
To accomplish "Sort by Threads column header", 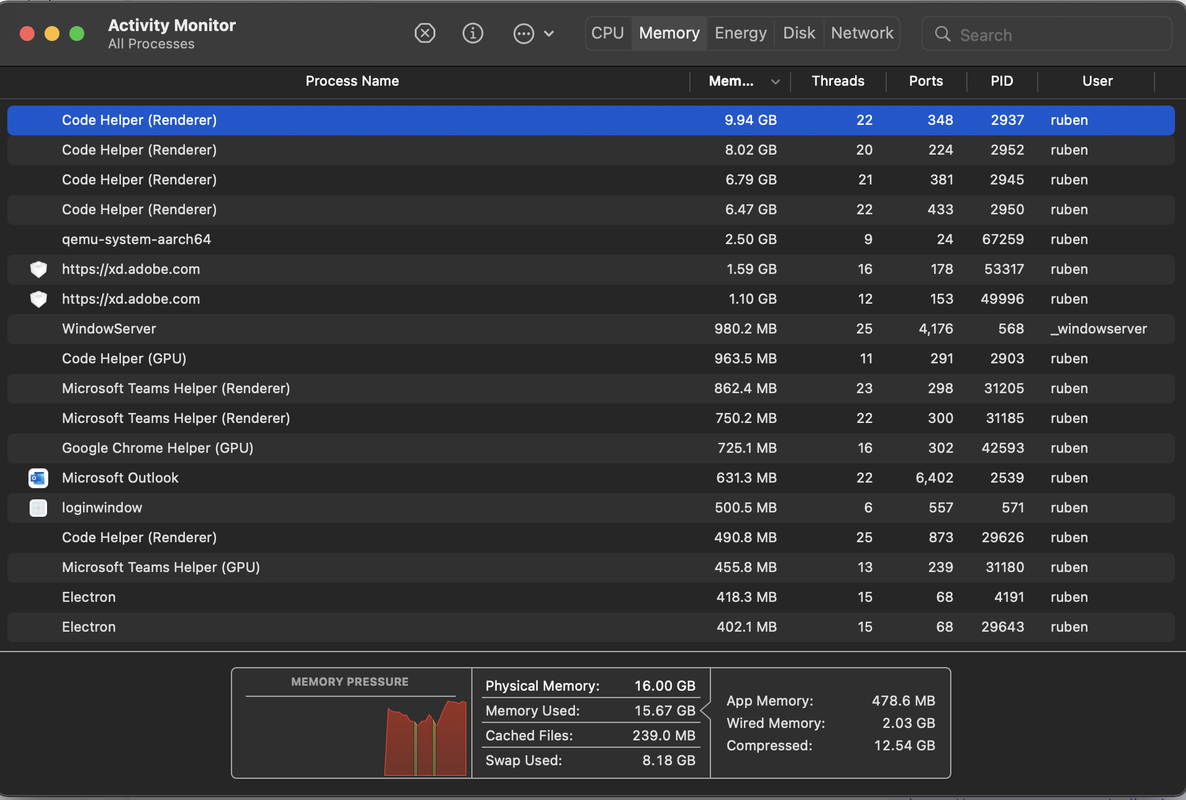I will point(838,81).
